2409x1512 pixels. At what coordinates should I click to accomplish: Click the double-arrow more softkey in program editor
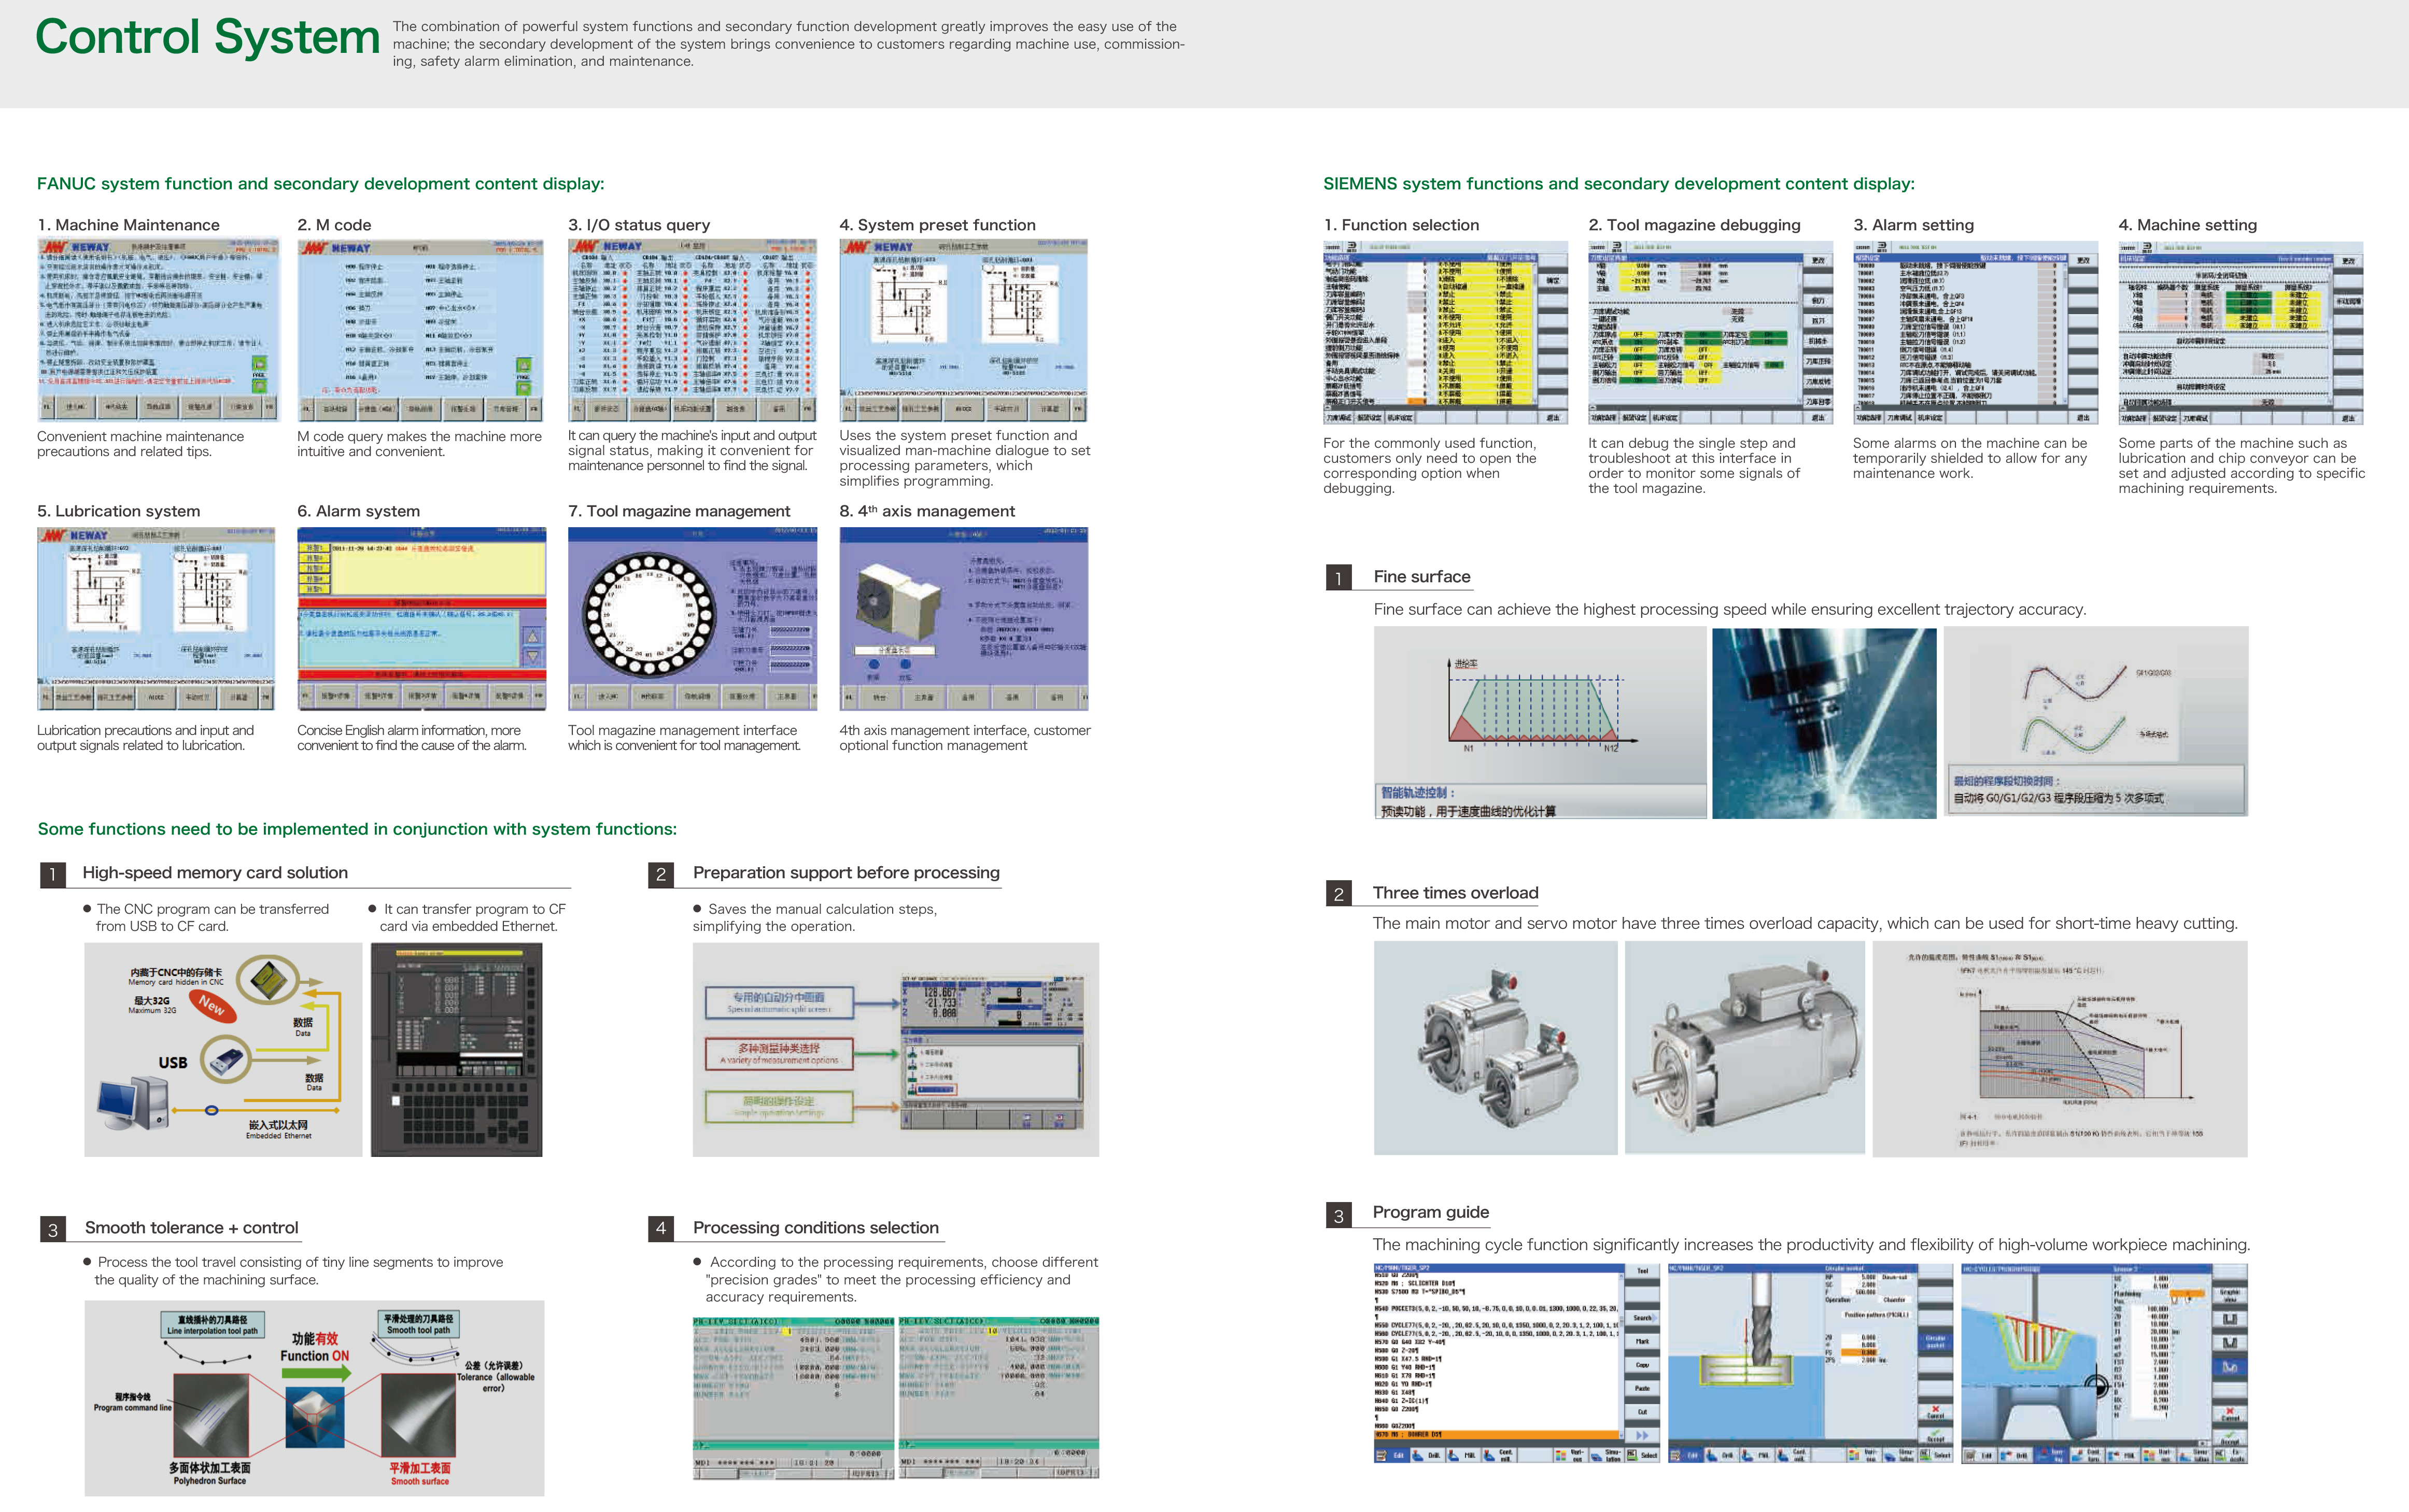tap(1643, 1436)
